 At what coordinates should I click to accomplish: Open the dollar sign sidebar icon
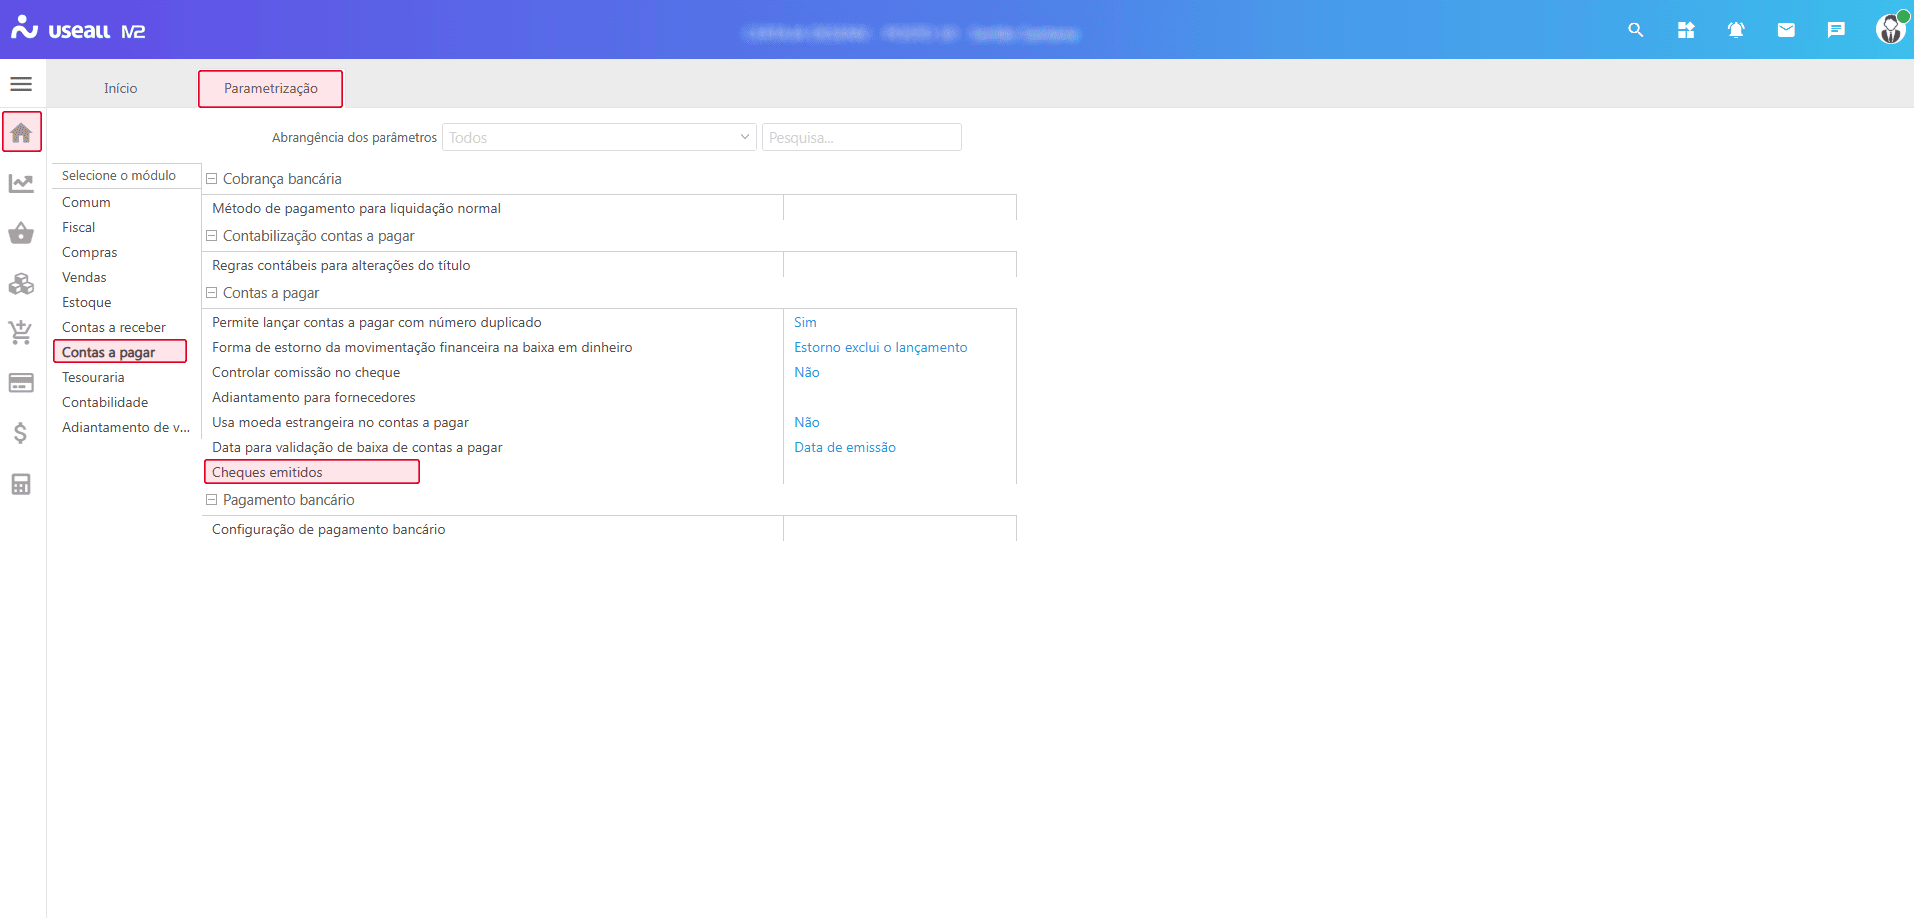(21, 433)
